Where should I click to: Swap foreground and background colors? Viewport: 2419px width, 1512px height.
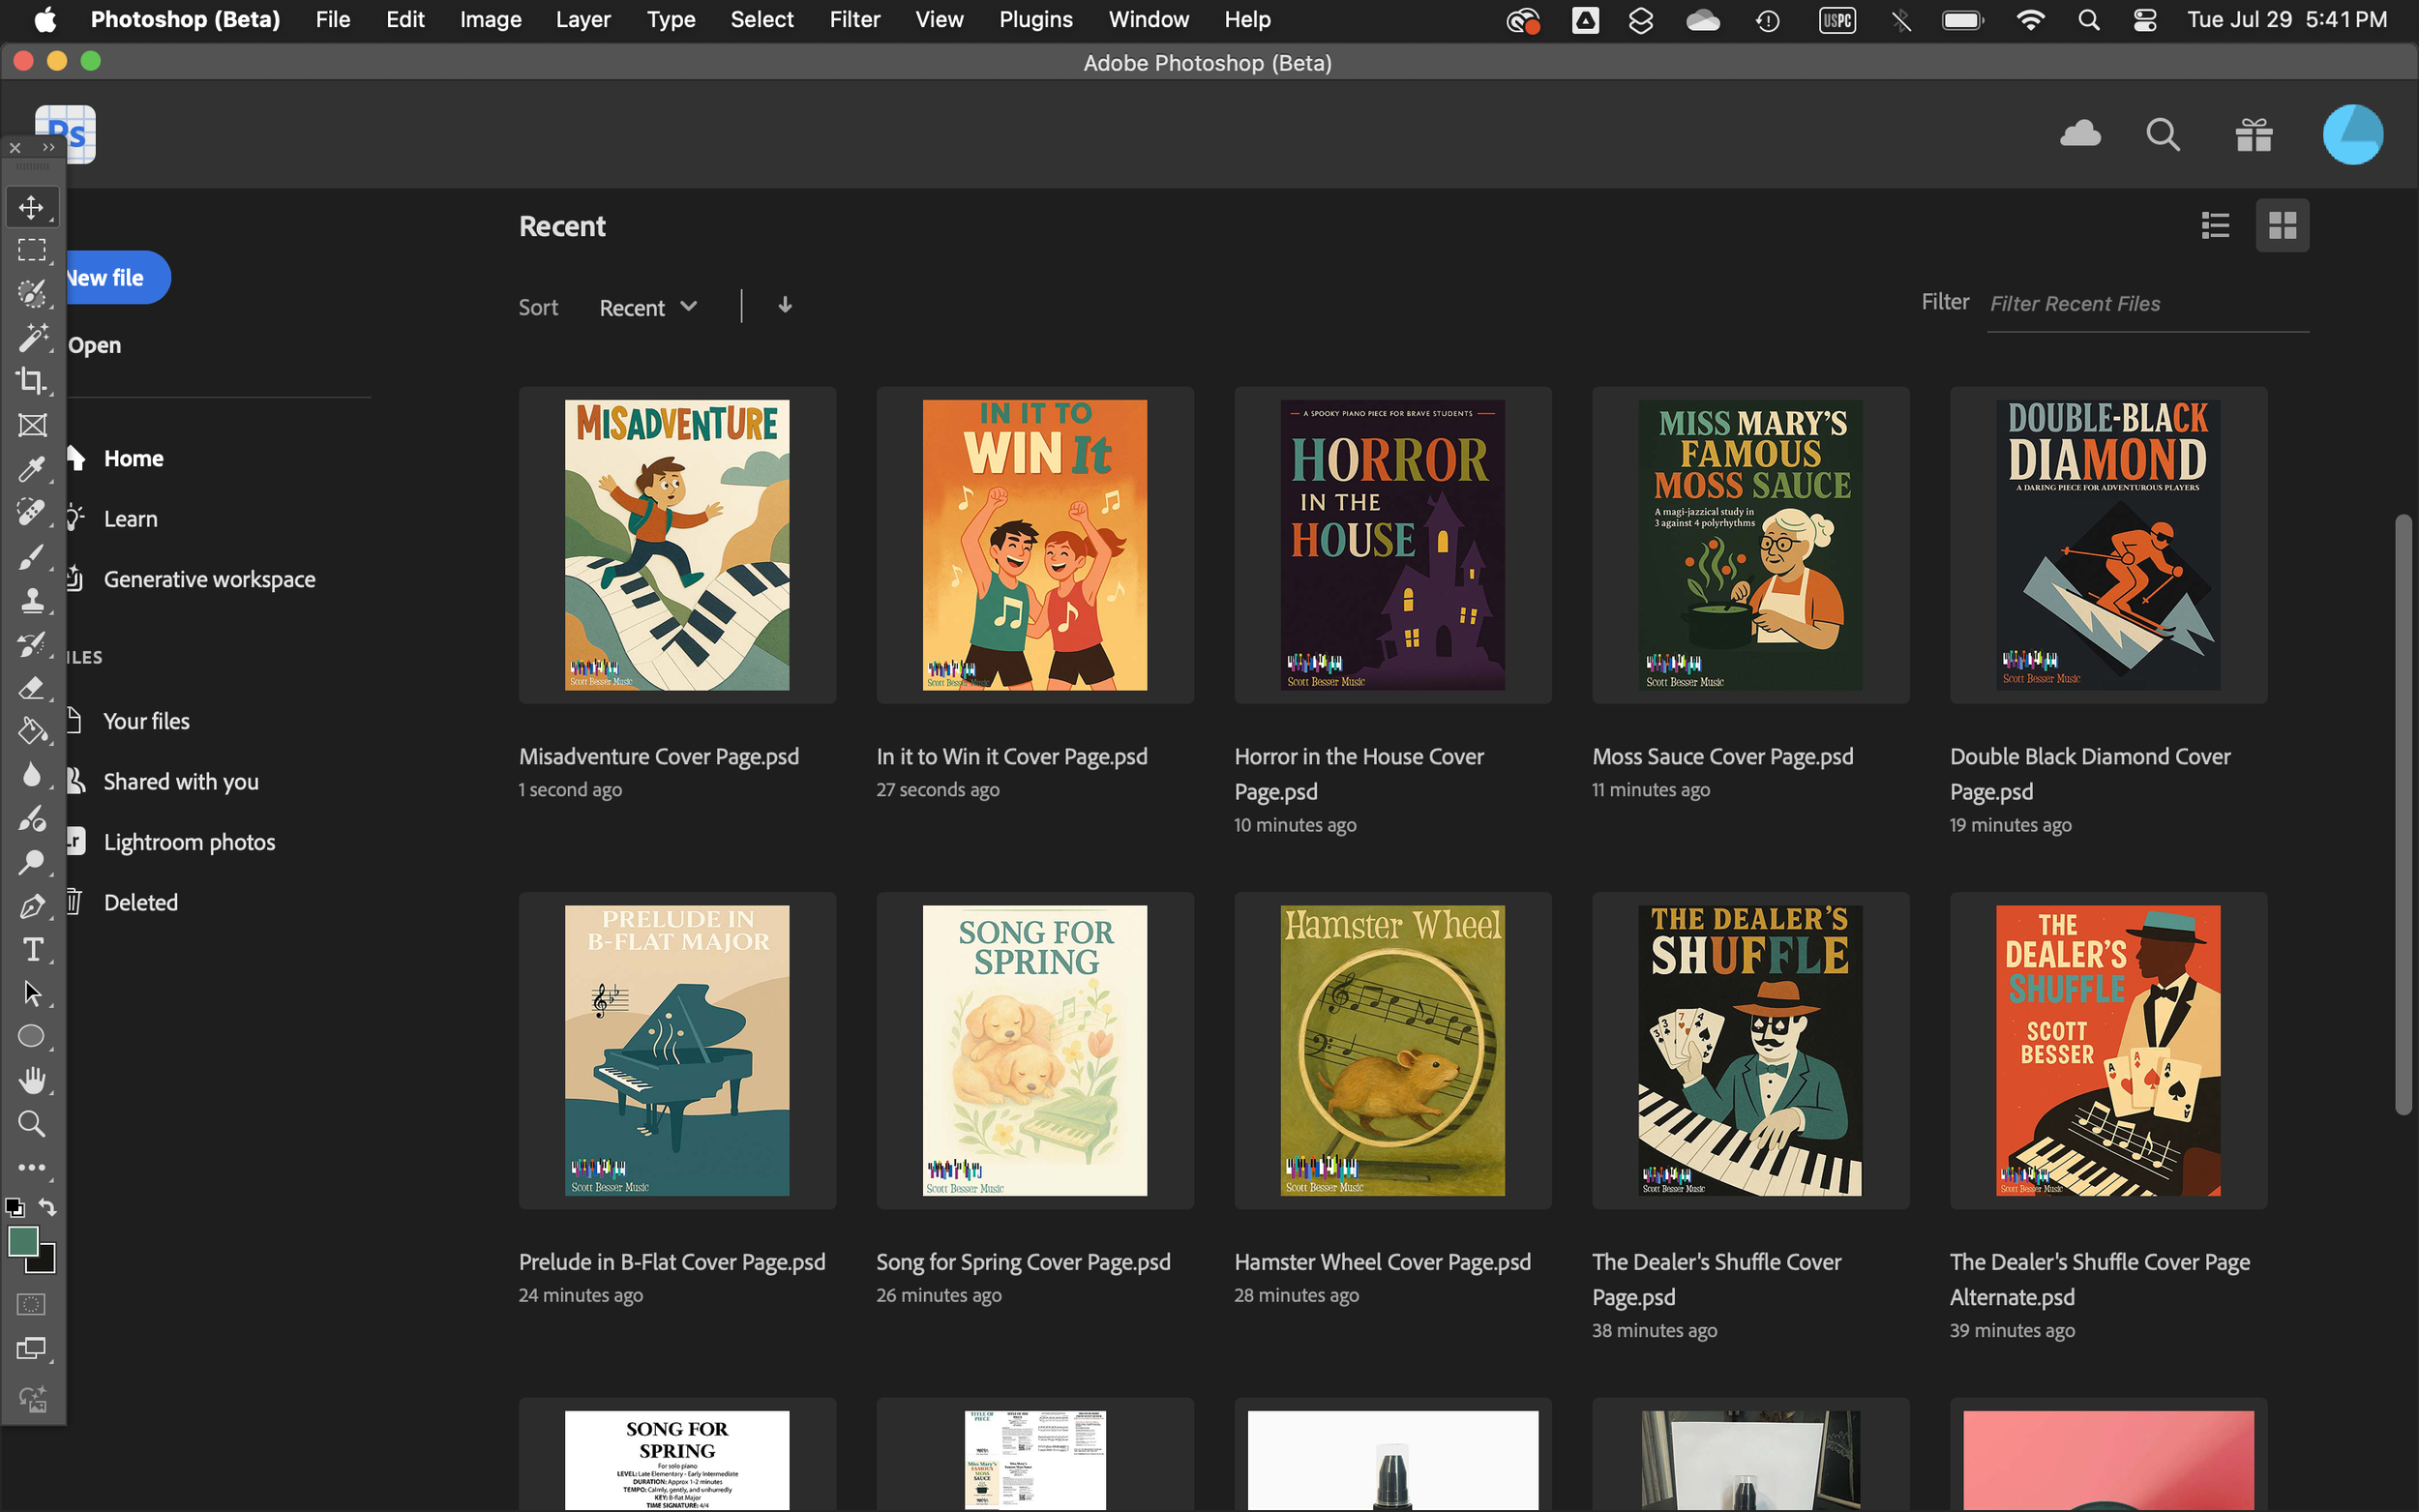(48, 1207)
